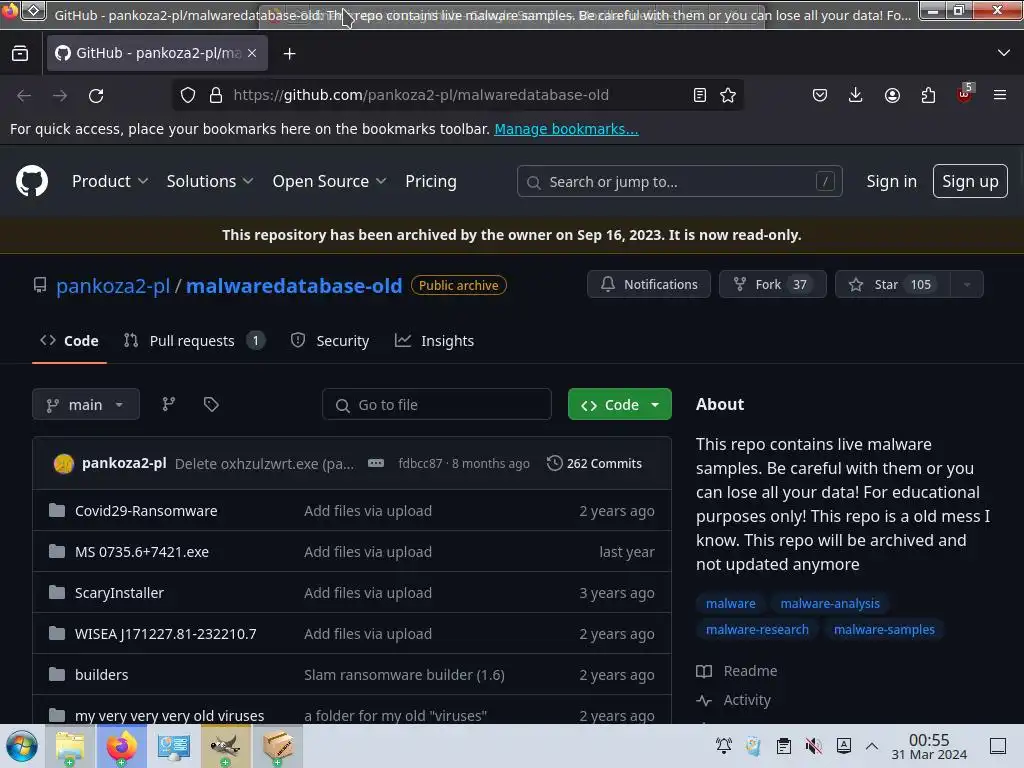This screenshot has height=768, width=1024.
Task: Open commit hash fdbcc87
Action: tap(420, 463)
